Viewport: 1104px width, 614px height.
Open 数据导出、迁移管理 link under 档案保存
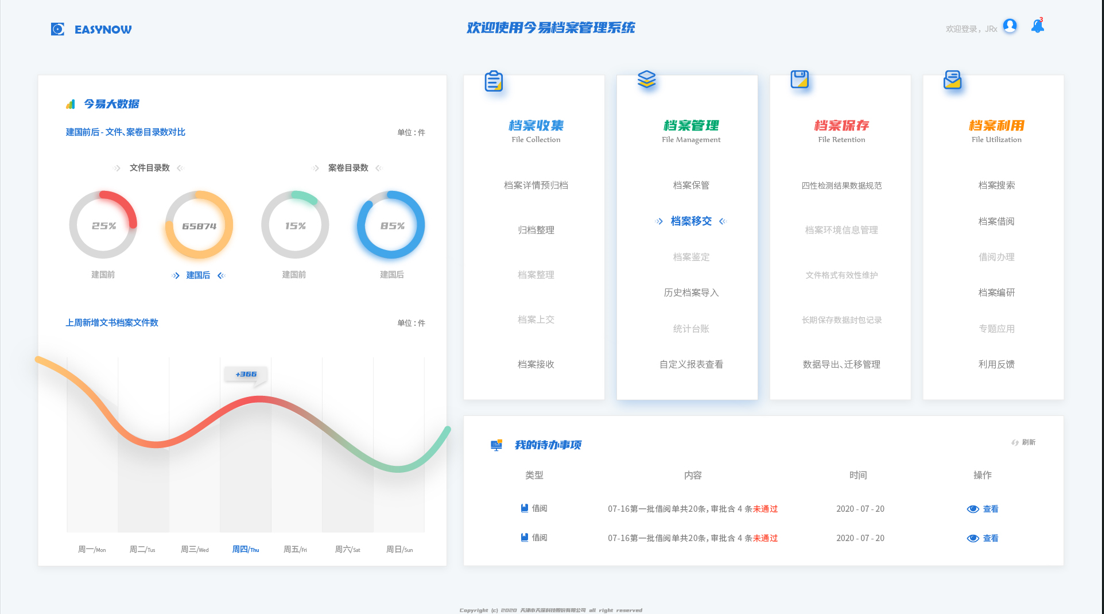(841, 365)
